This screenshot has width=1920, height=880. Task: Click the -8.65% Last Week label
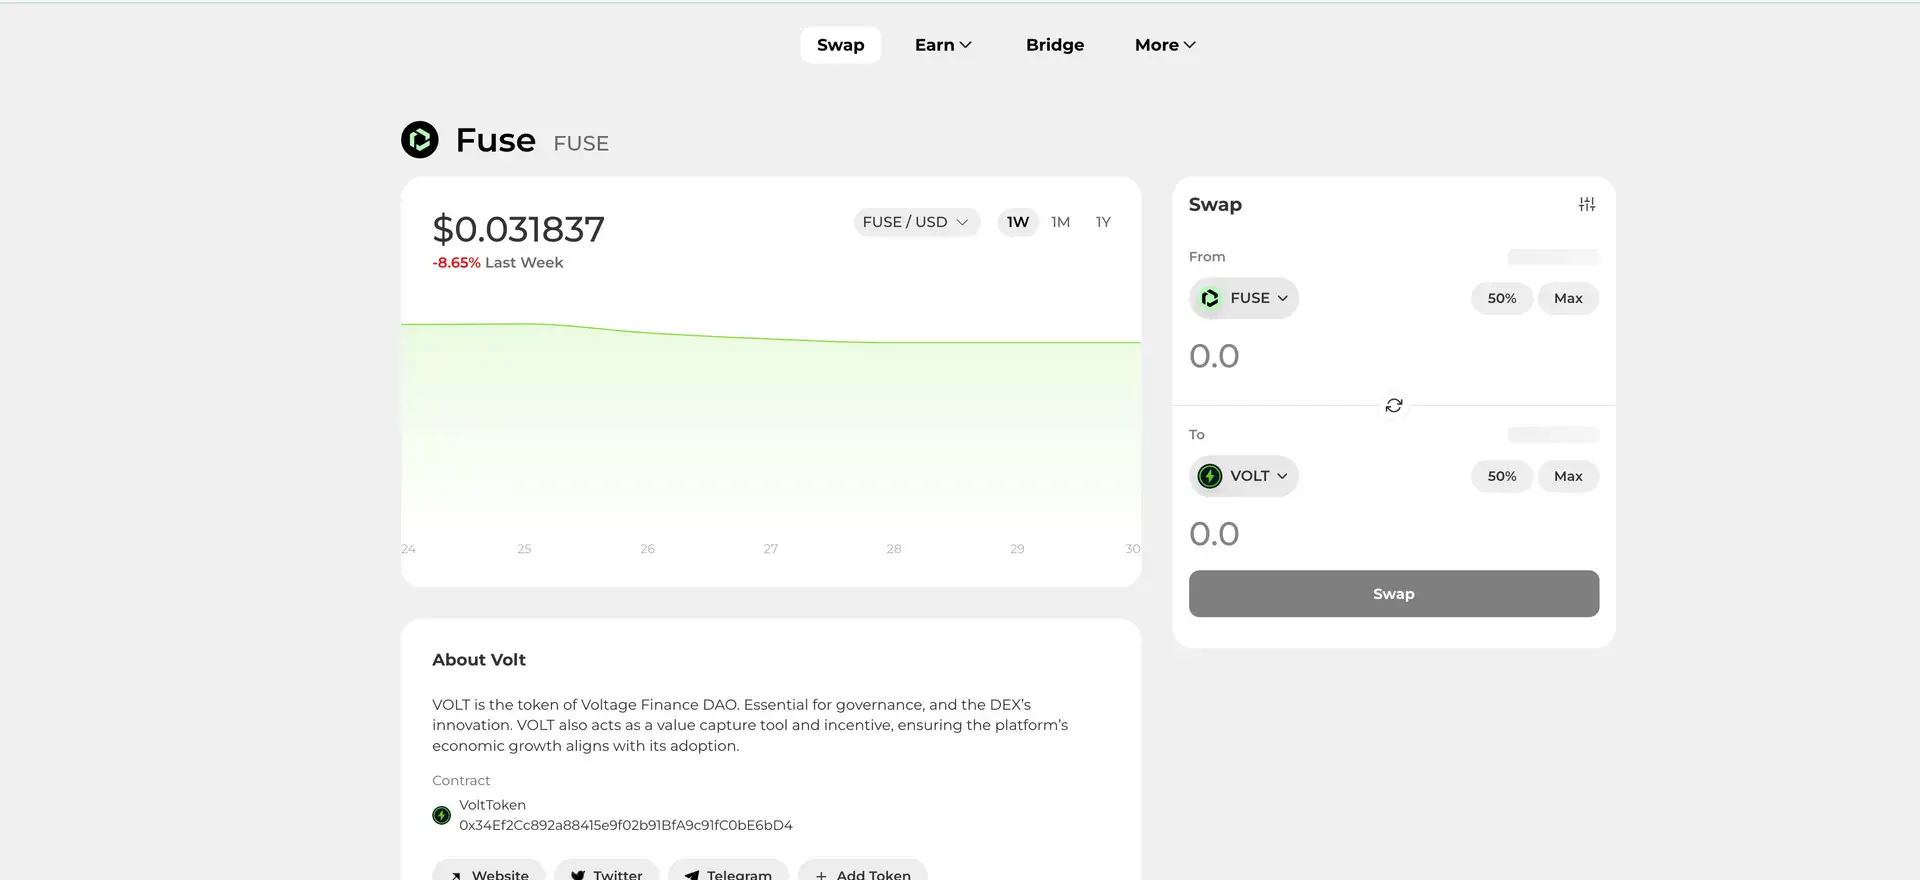click(x=498, y=263)
